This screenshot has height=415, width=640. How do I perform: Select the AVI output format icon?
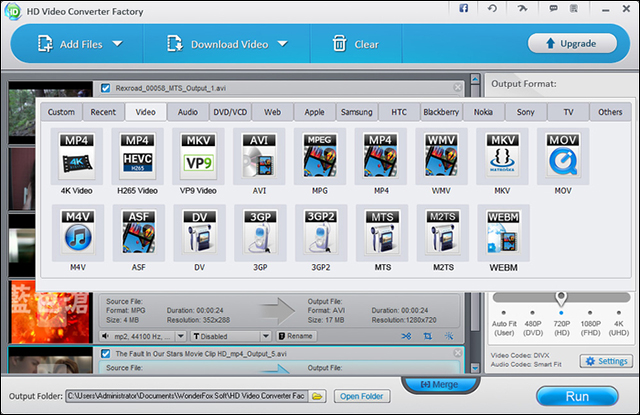coord(259,156)
